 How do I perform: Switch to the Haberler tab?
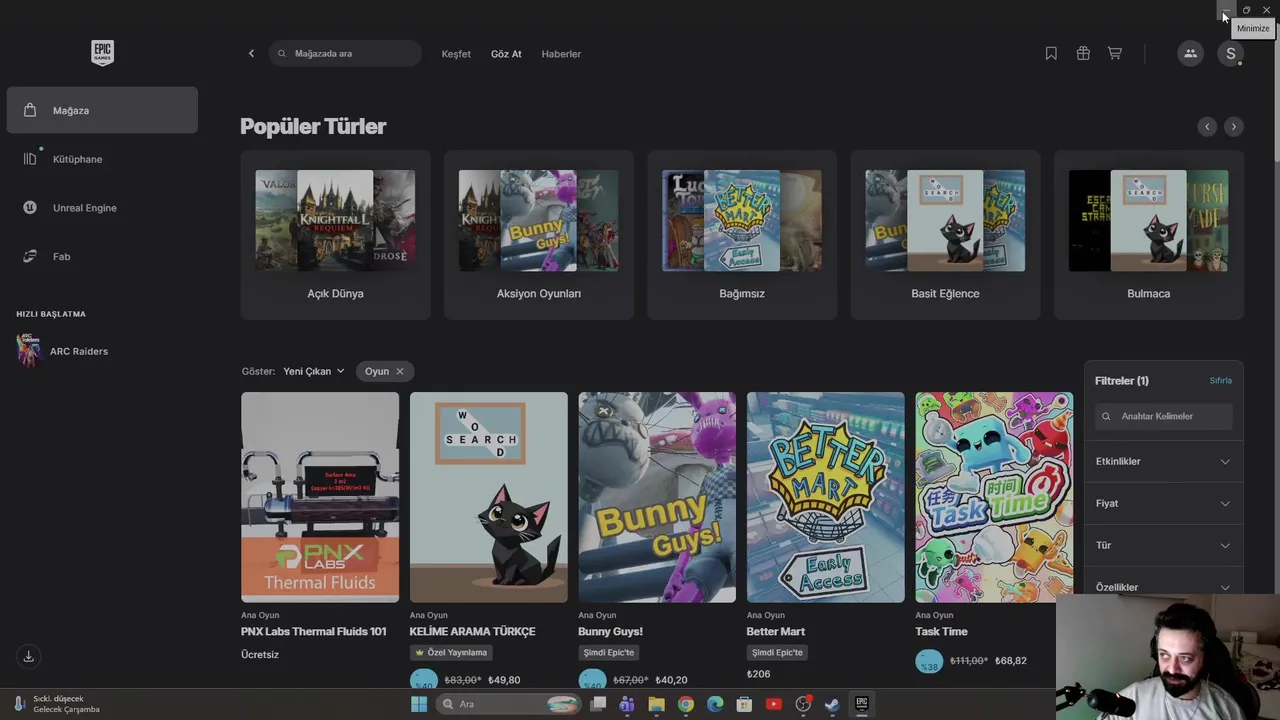pos(561,54)
